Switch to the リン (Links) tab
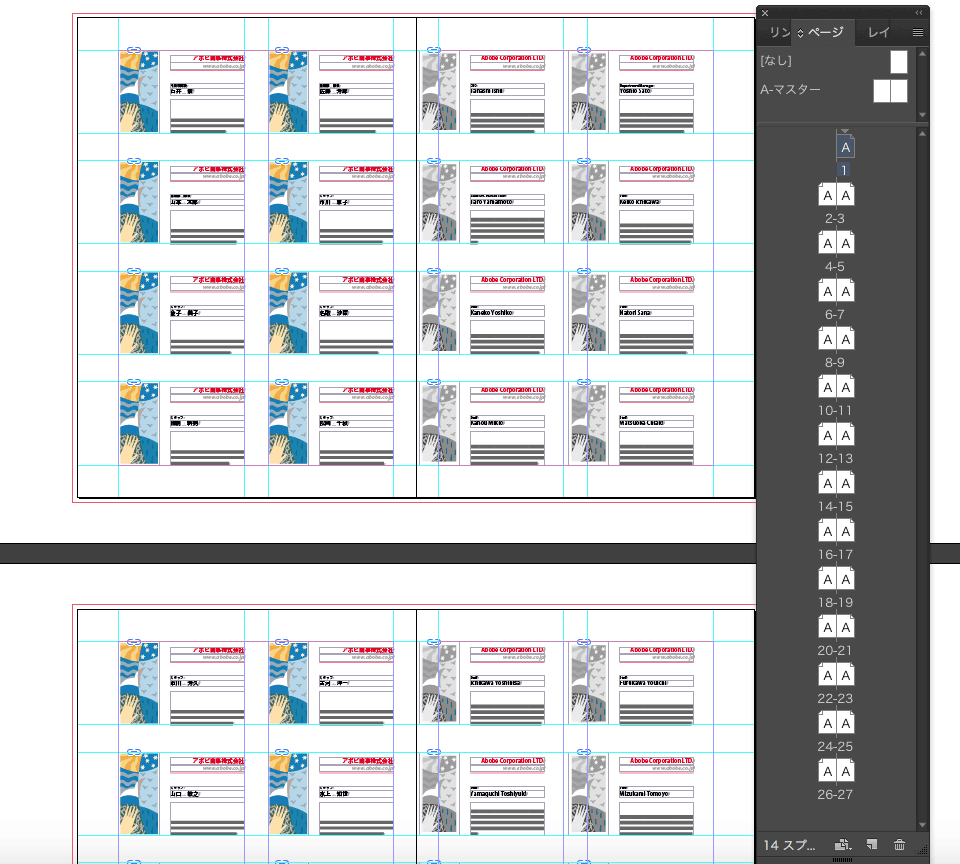This screenshot has height=864, width=960. (x=778, y=33)
